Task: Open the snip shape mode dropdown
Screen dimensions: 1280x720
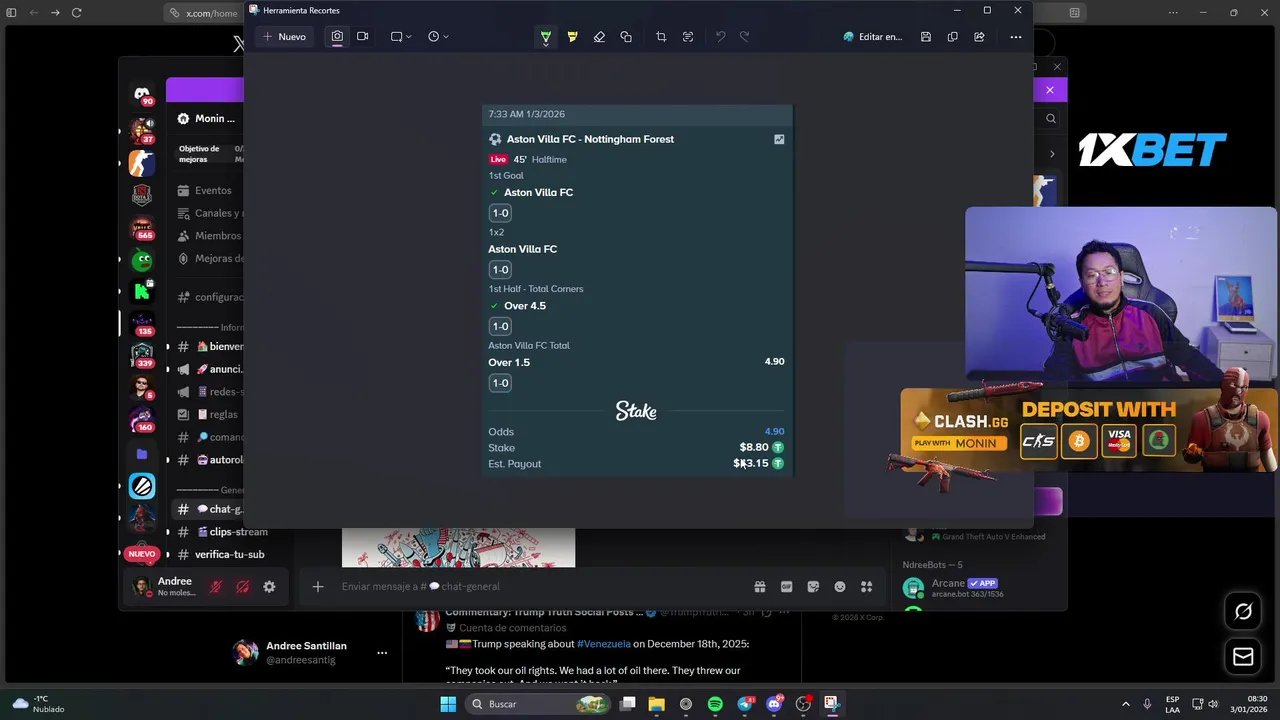Action: pyautogui.click(x=401, y=36)
